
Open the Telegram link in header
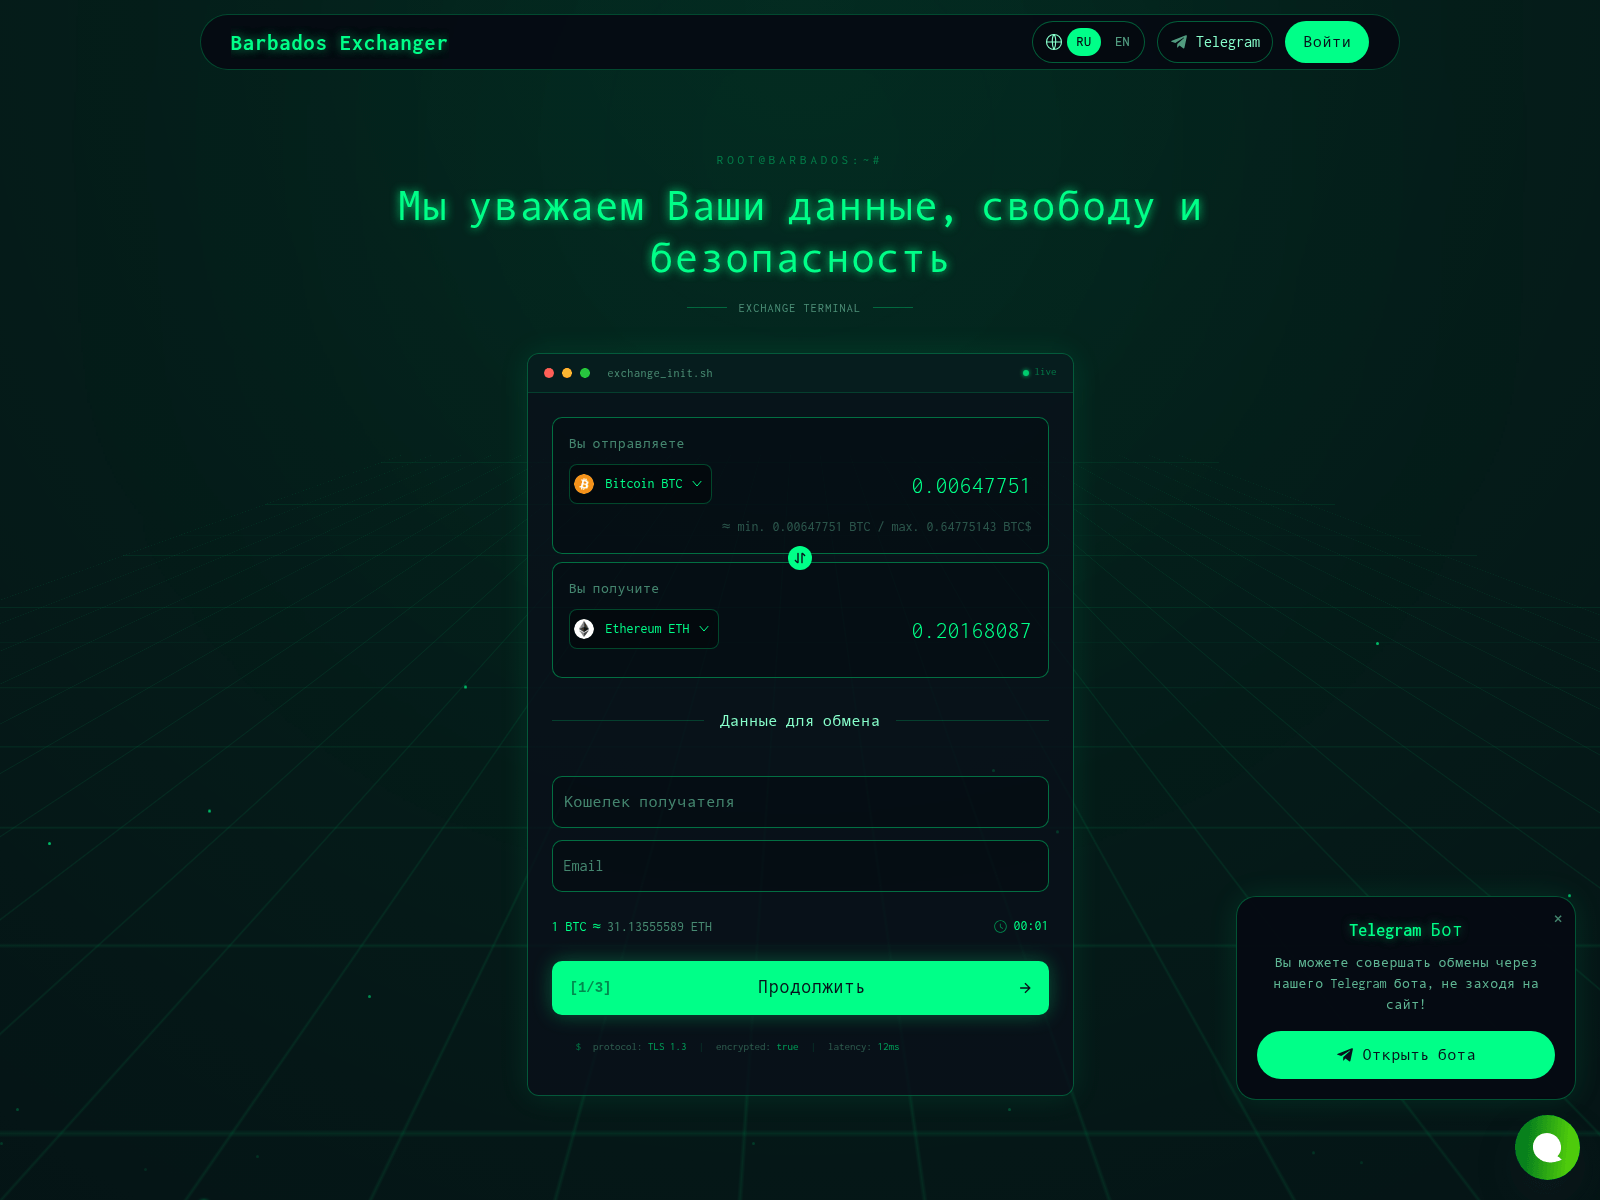click(x=1215, y=42)
